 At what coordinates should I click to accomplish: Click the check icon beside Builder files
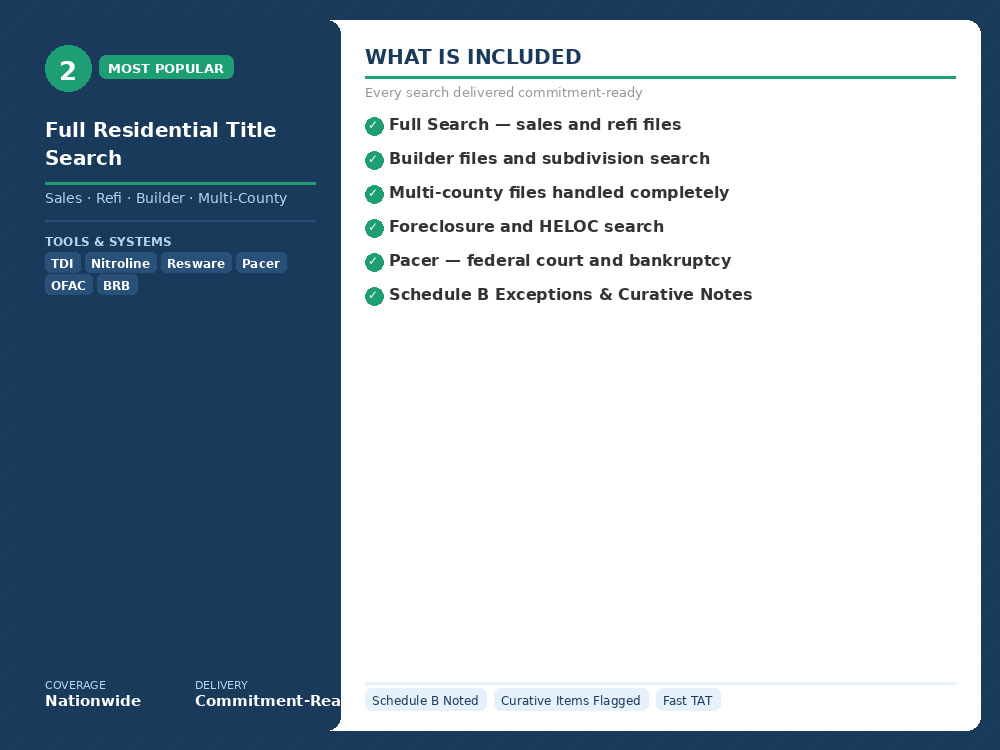(374, 159)
